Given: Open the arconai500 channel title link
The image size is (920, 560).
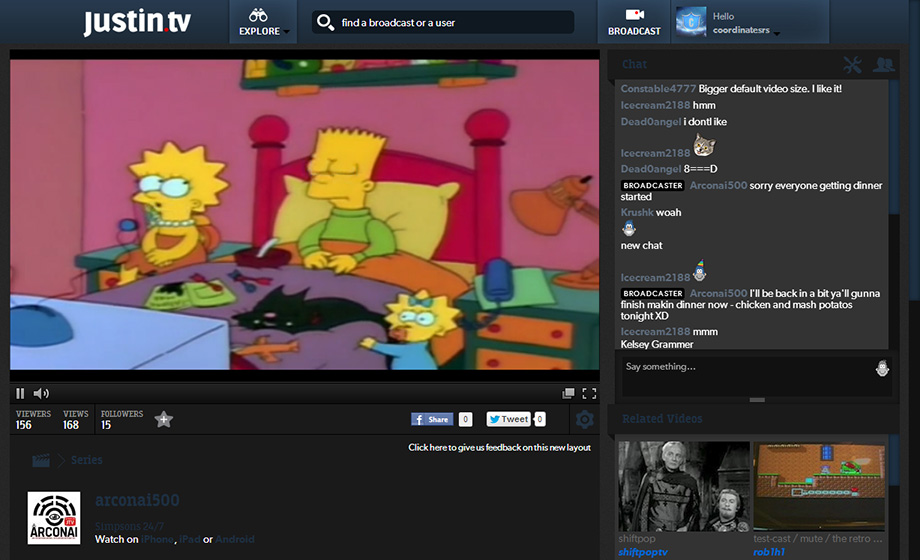Looking at the screenshot, I should coord(137,500).
